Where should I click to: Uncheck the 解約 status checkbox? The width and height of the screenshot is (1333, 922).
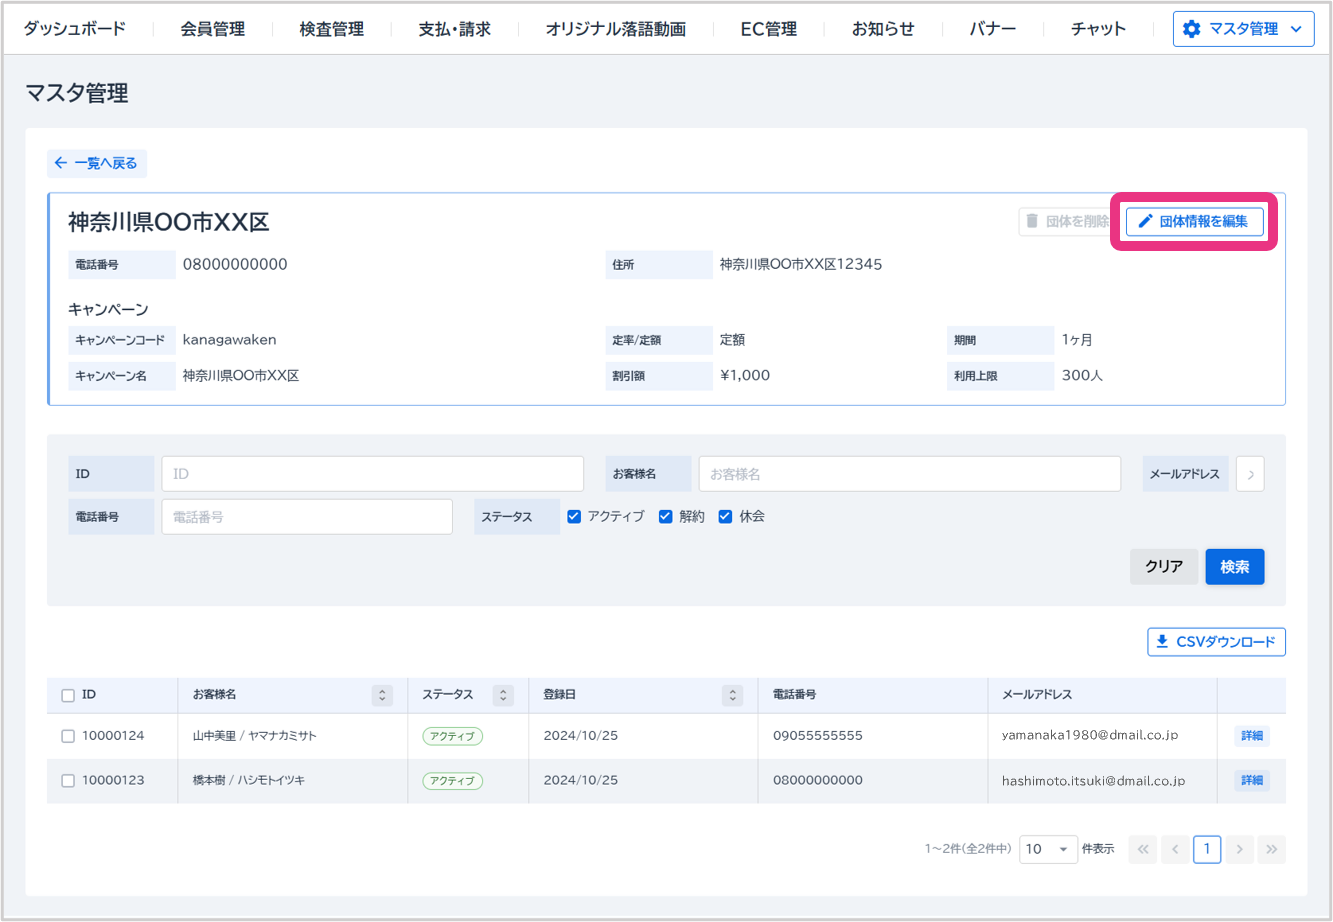[666, 517]
